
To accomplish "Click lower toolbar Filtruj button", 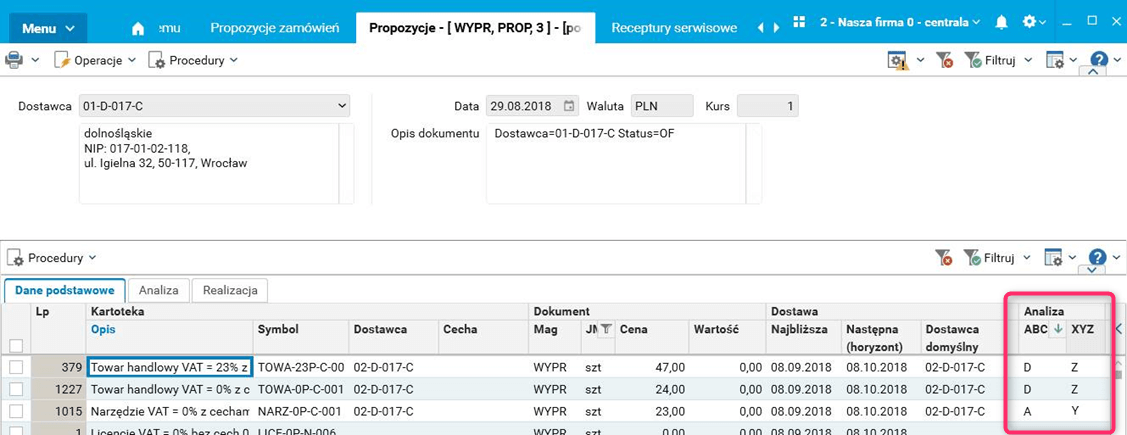I will point(989,257).
